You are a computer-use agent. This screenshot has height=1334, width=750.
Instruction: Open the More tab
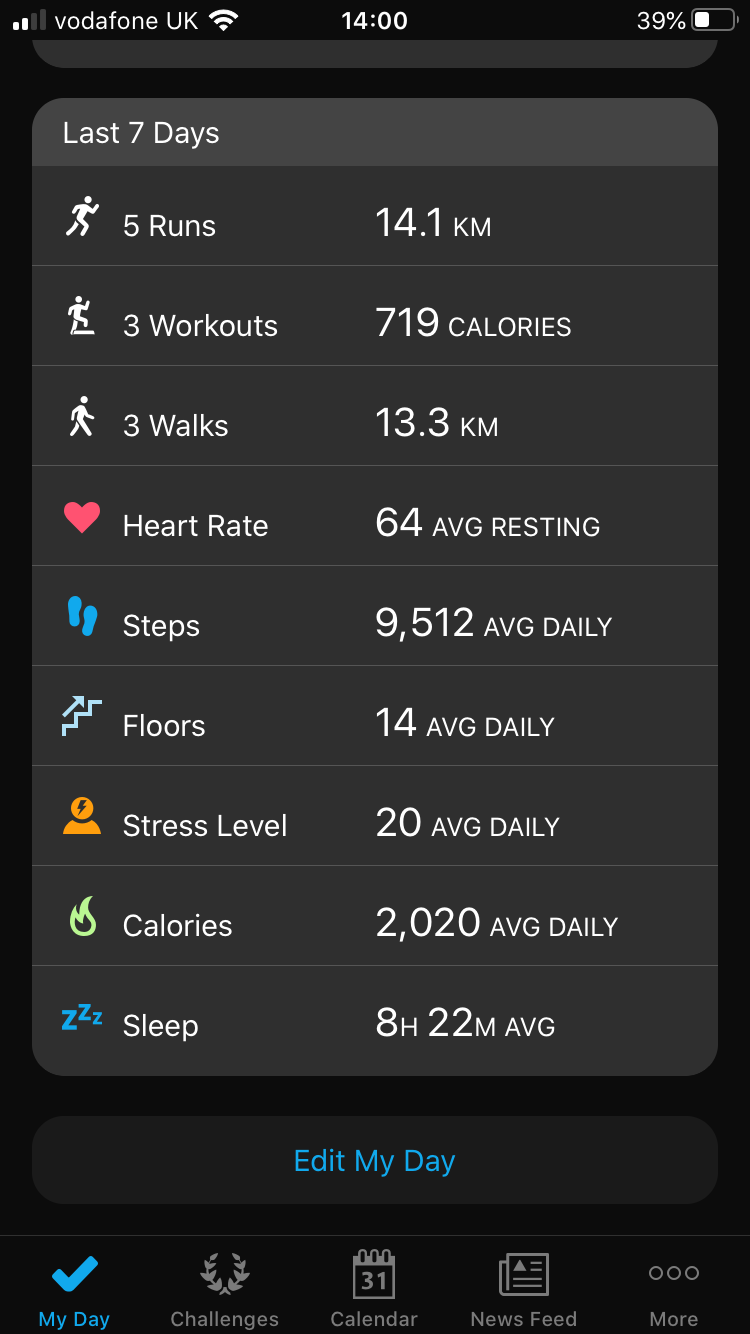click(x=674, y=1288)
